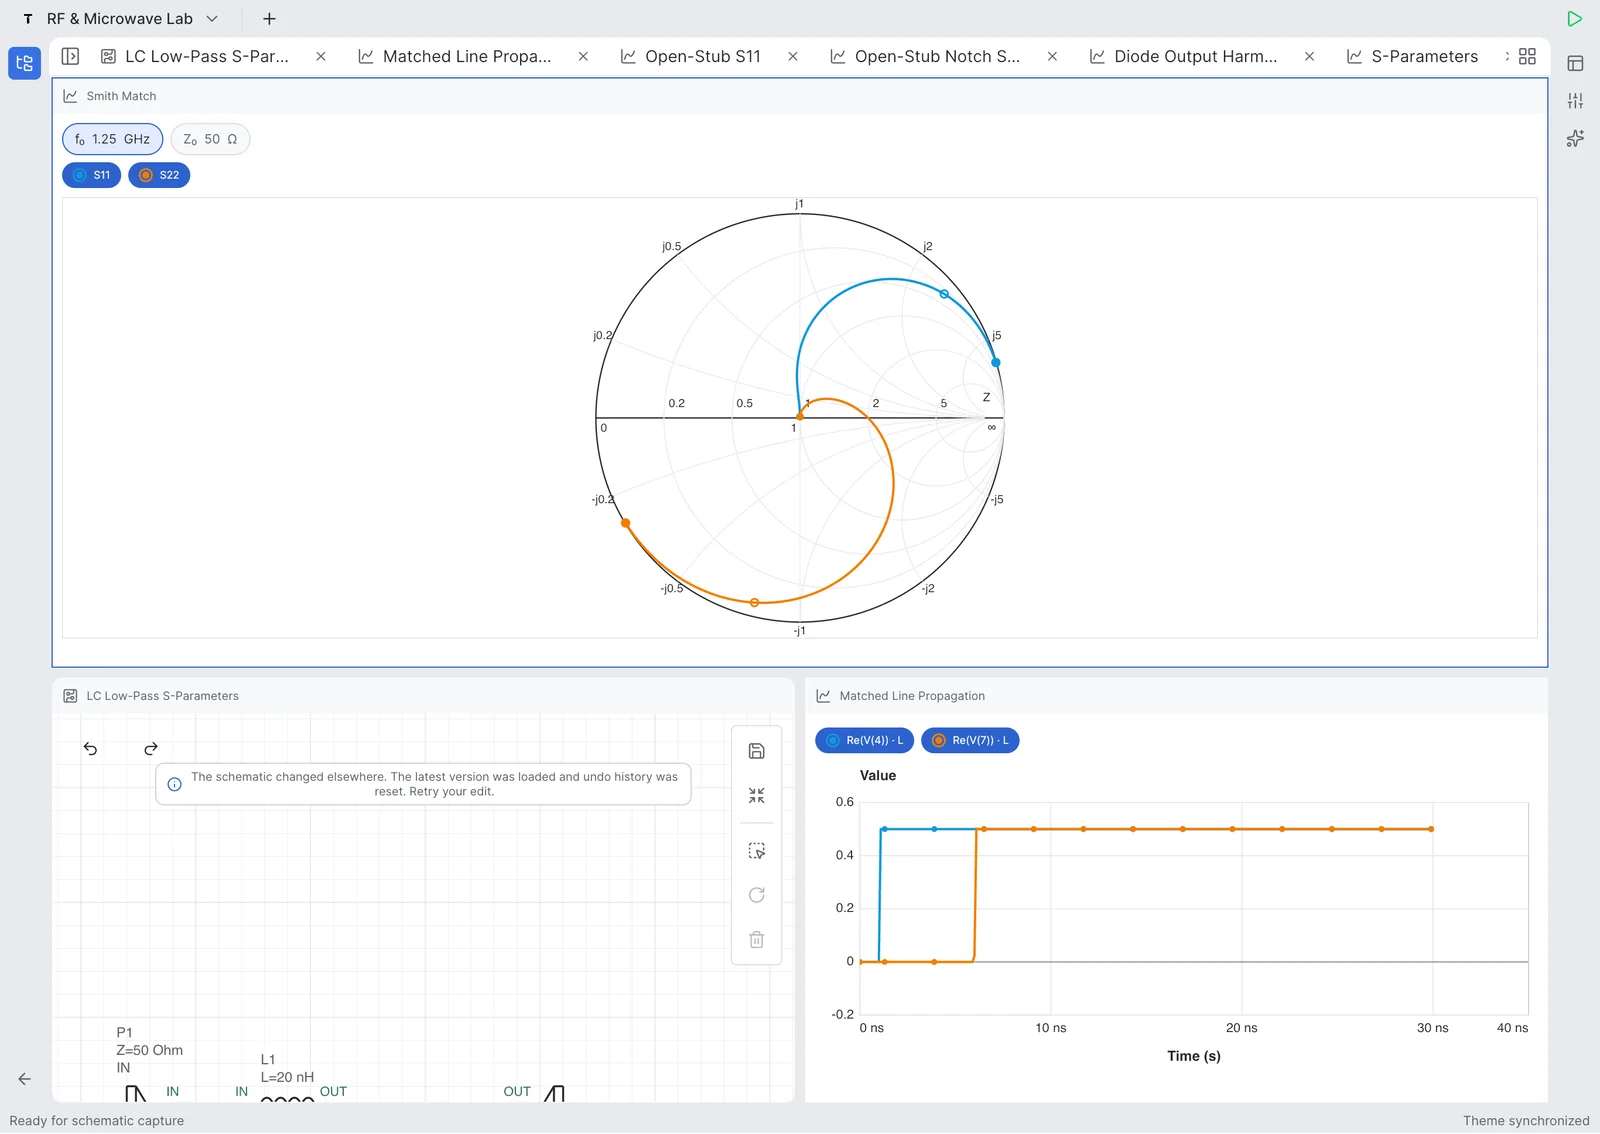Open the AI sparkle assistant icon
Screen dimensions: 1600x1134
[1575, 138]
